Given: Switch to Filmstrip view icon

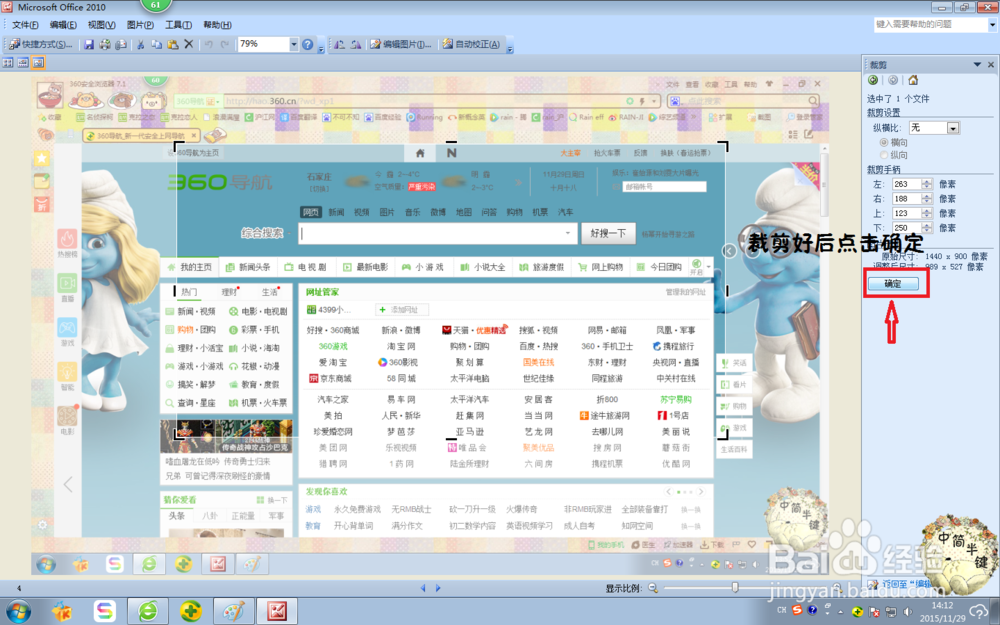Looking at the screenshot, I should coord(23,62).
